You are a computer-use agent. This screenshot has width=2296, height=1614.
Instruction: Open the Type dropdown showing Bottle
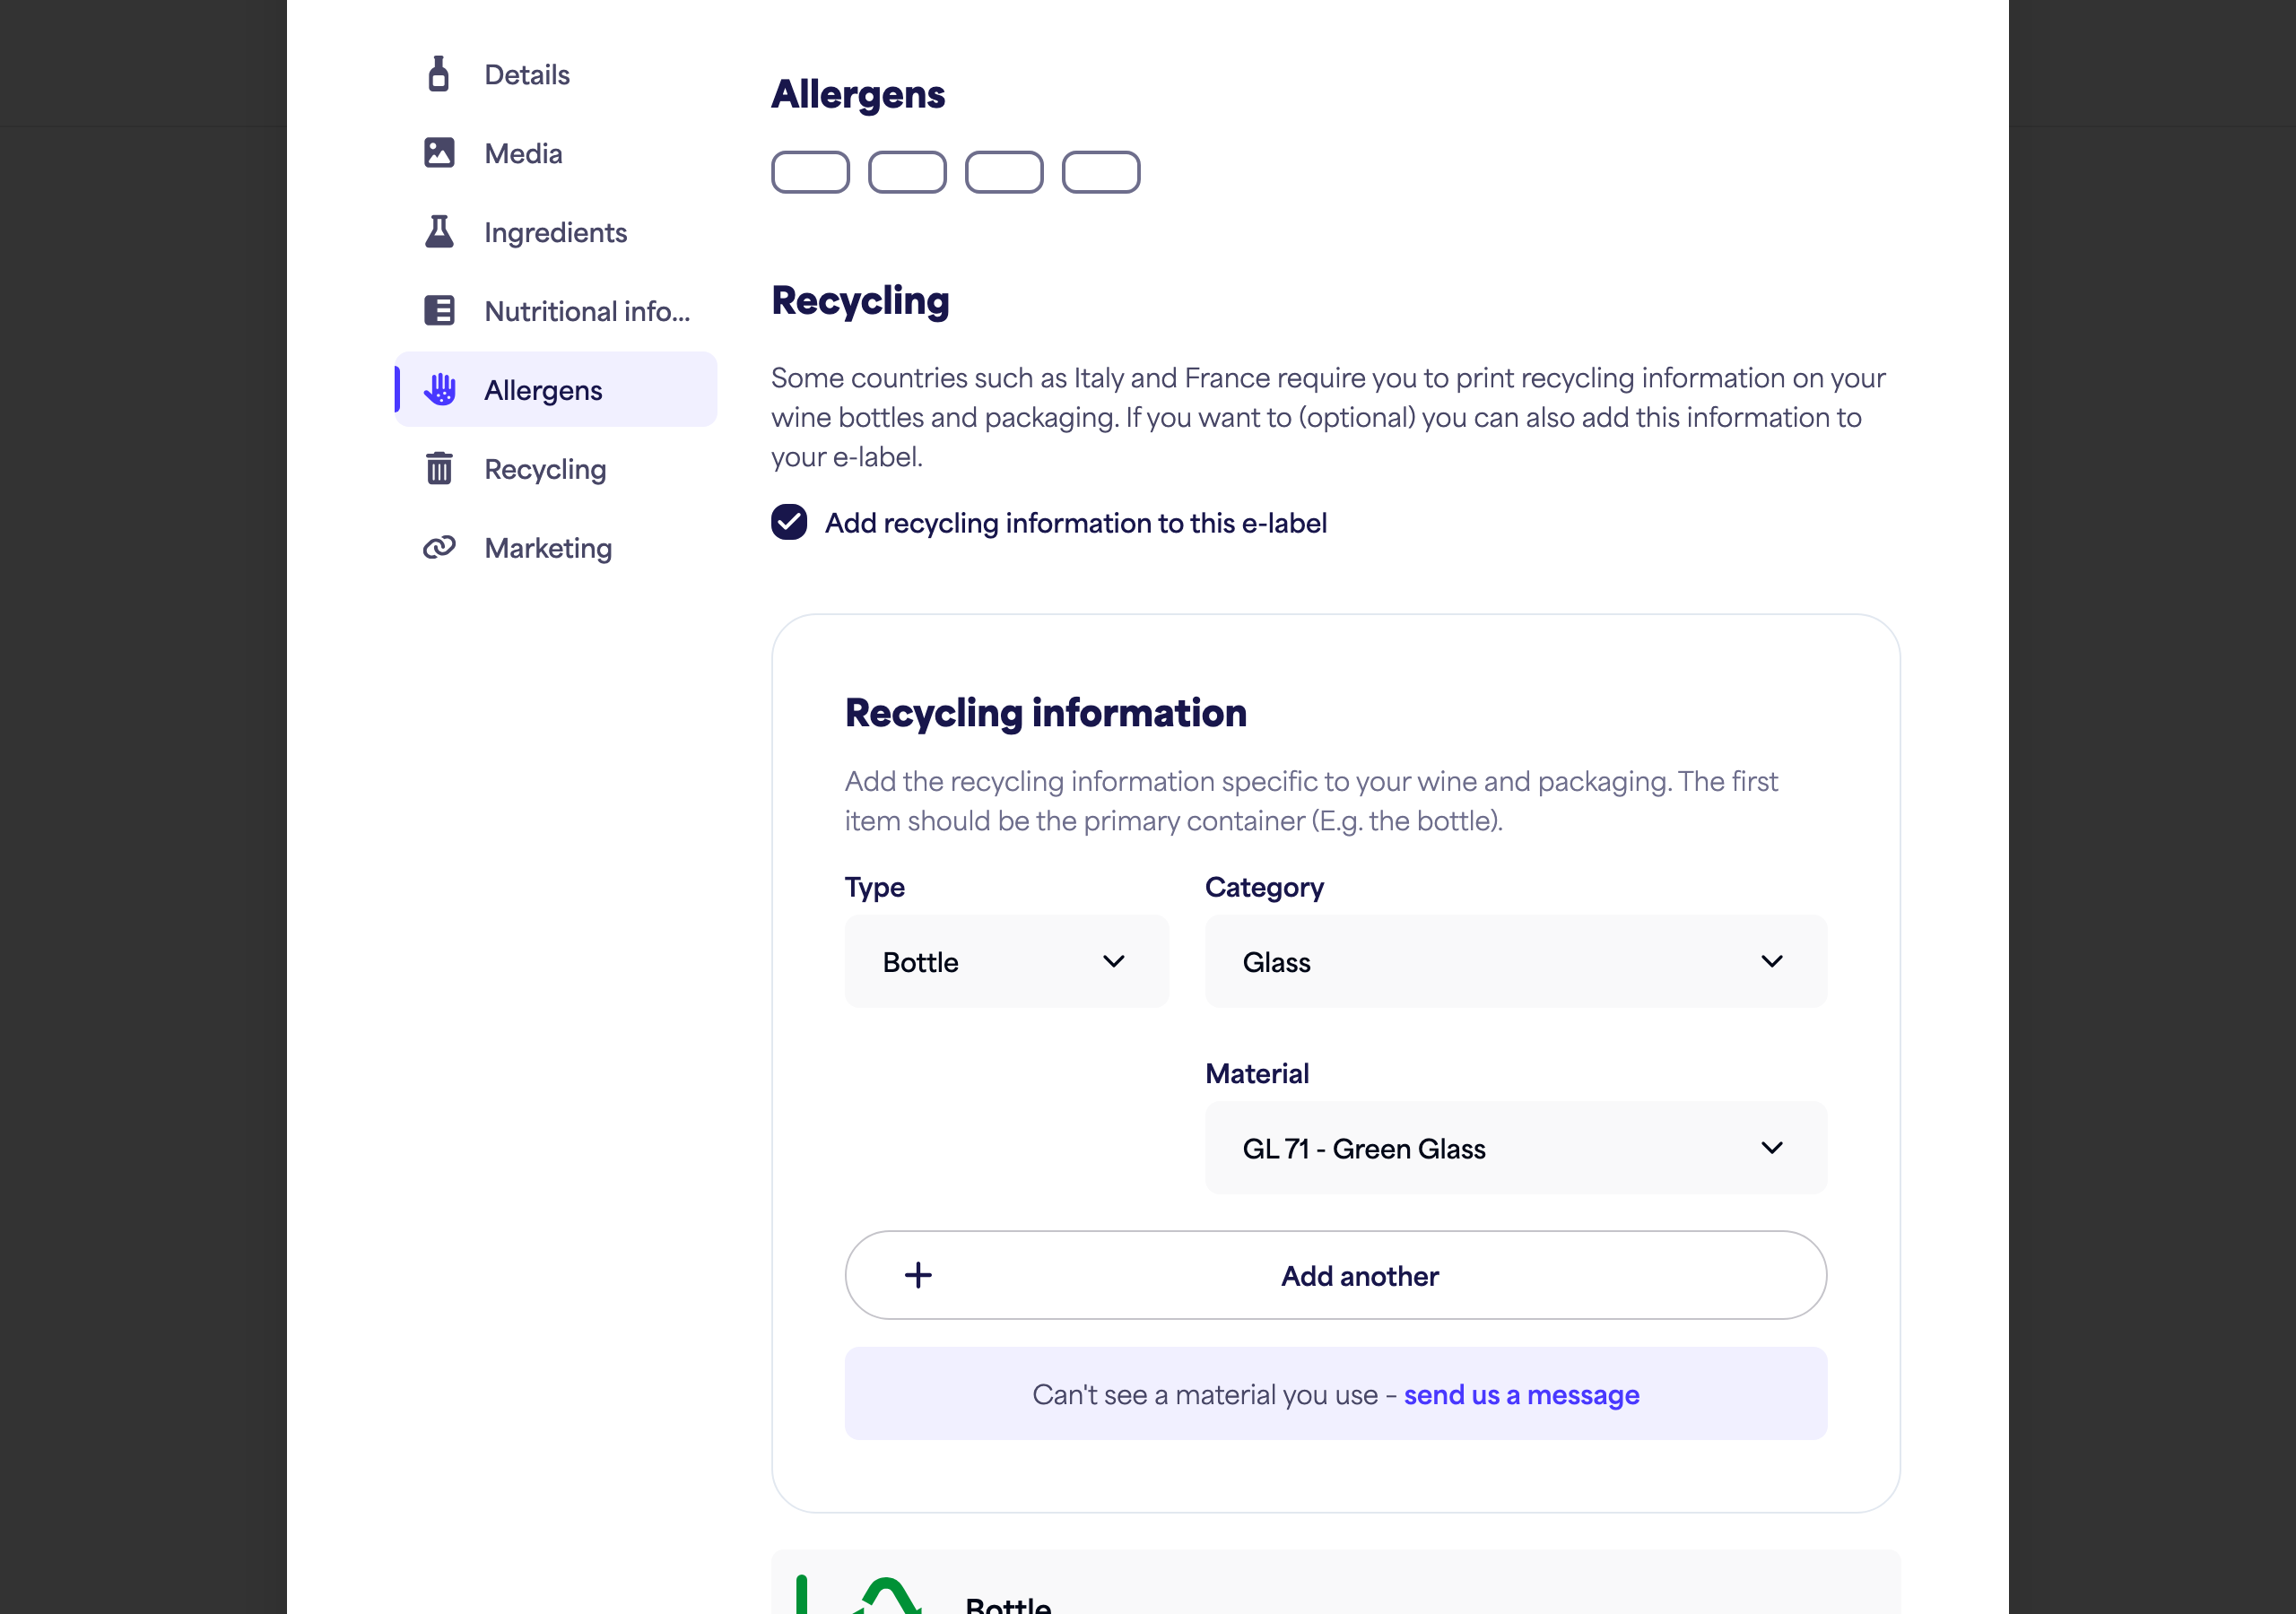[1006, 961]
